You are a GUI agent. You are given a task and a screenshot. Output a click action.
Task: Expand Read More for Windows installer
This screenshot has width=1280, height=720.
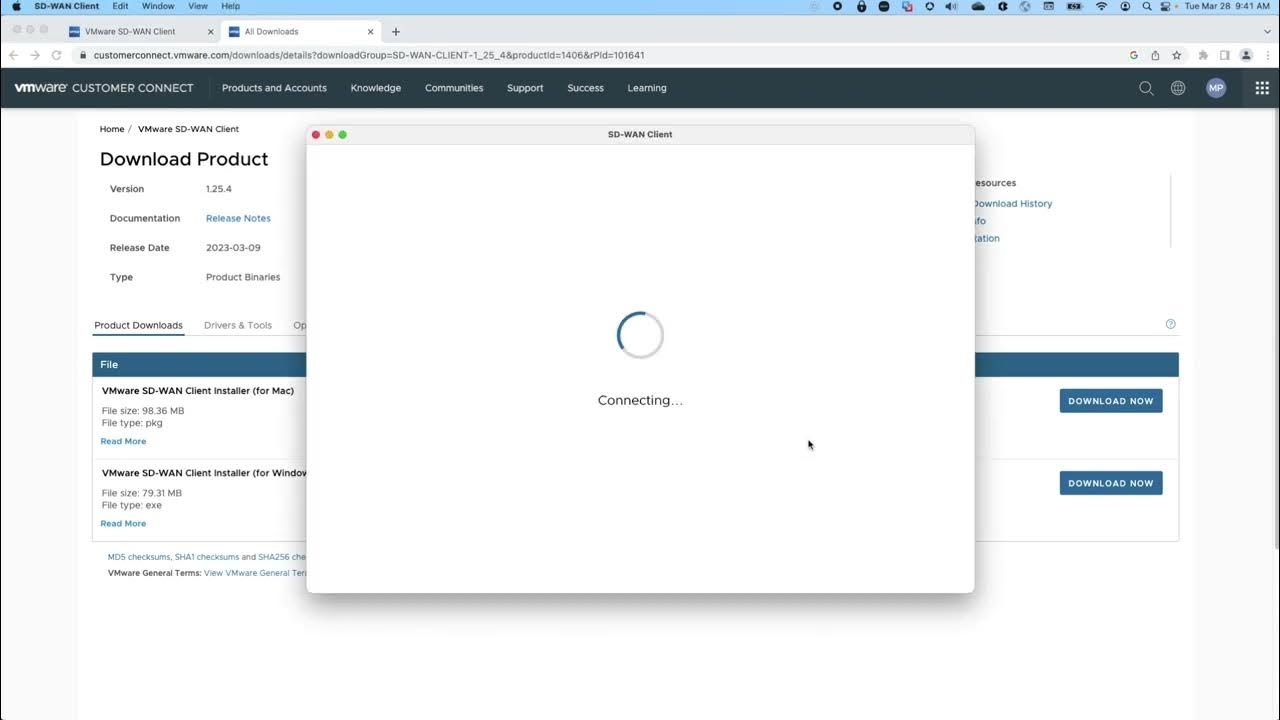(x=123, y=523)
